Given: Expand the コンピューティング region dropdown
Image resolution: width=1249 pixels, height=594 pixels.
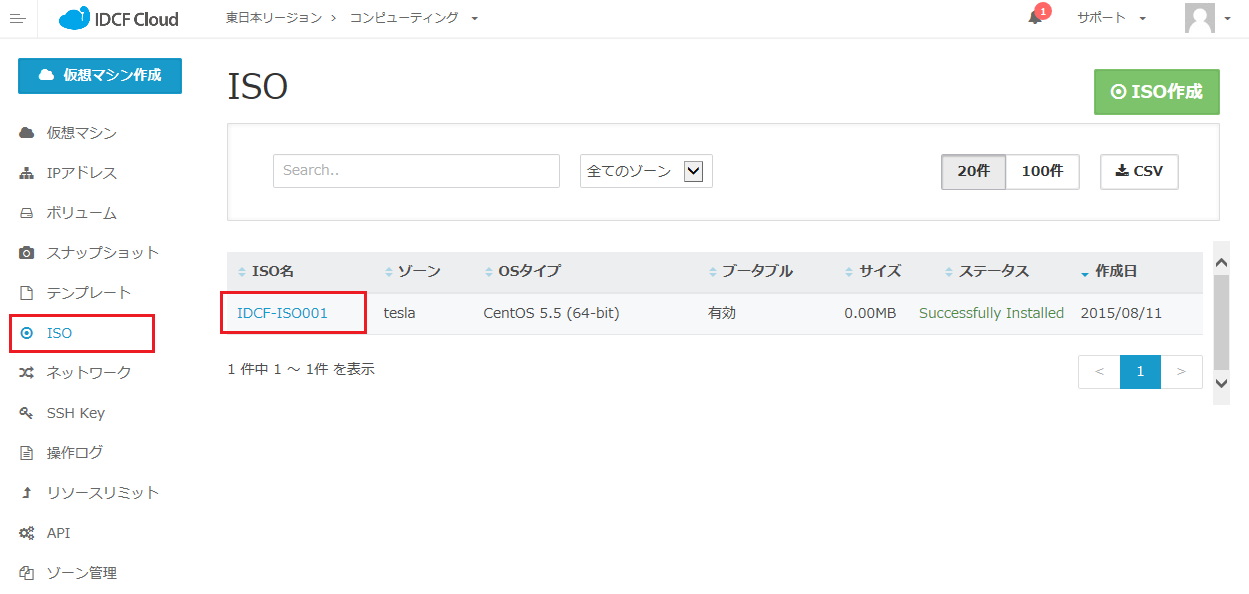Looking at the screenshot, I should point(414,18).
